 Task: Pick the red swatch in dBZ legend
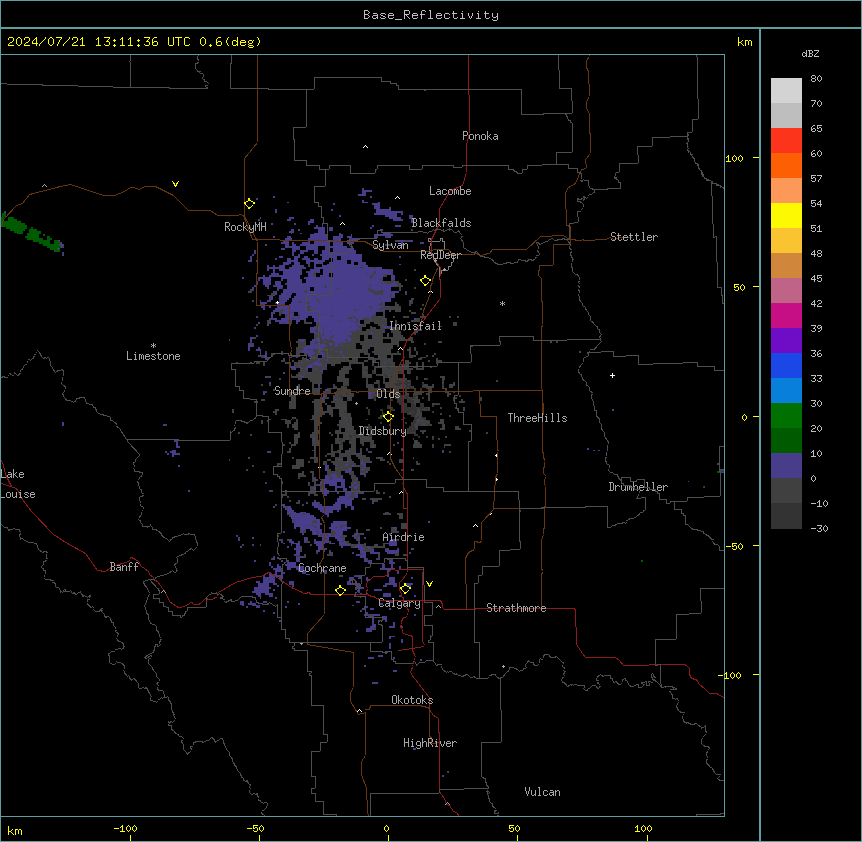click(x=786, y=140)
